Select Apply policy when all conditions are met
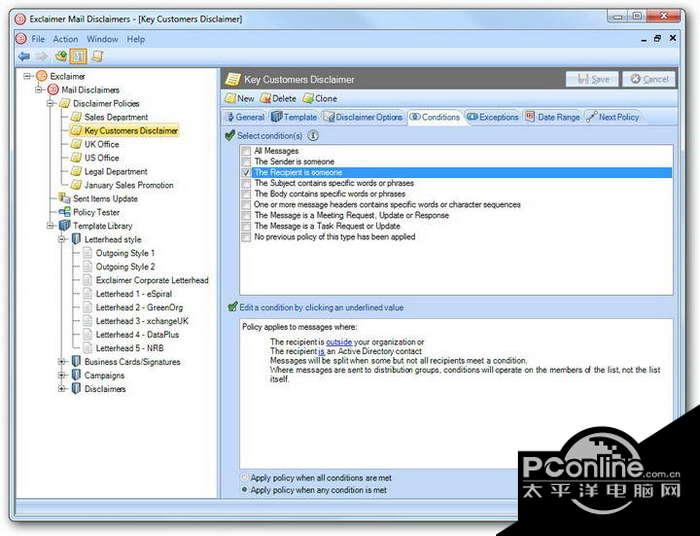Image resolution: width=700 pixels, height=536 pixels. click(244, 478)
